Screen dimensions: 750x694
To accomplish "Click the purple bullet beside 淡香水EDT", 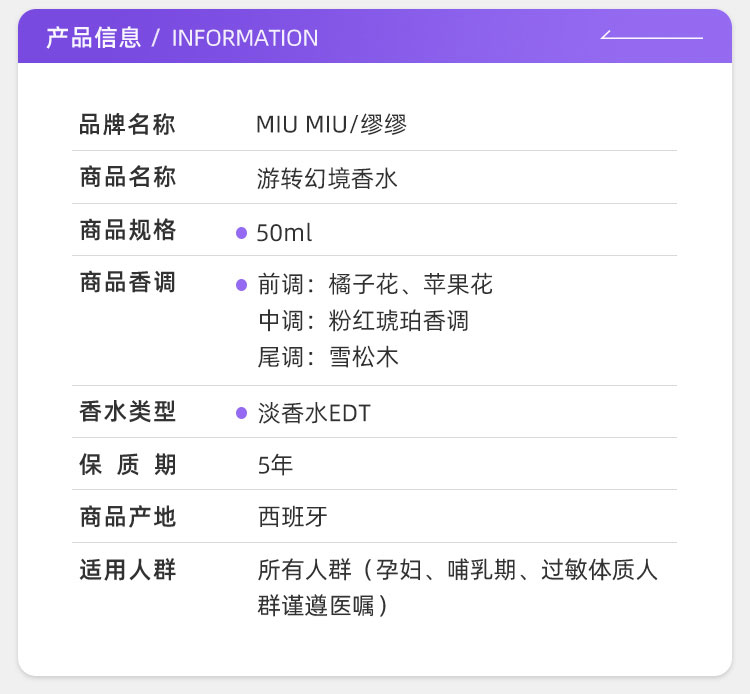I will coord(241,413).
